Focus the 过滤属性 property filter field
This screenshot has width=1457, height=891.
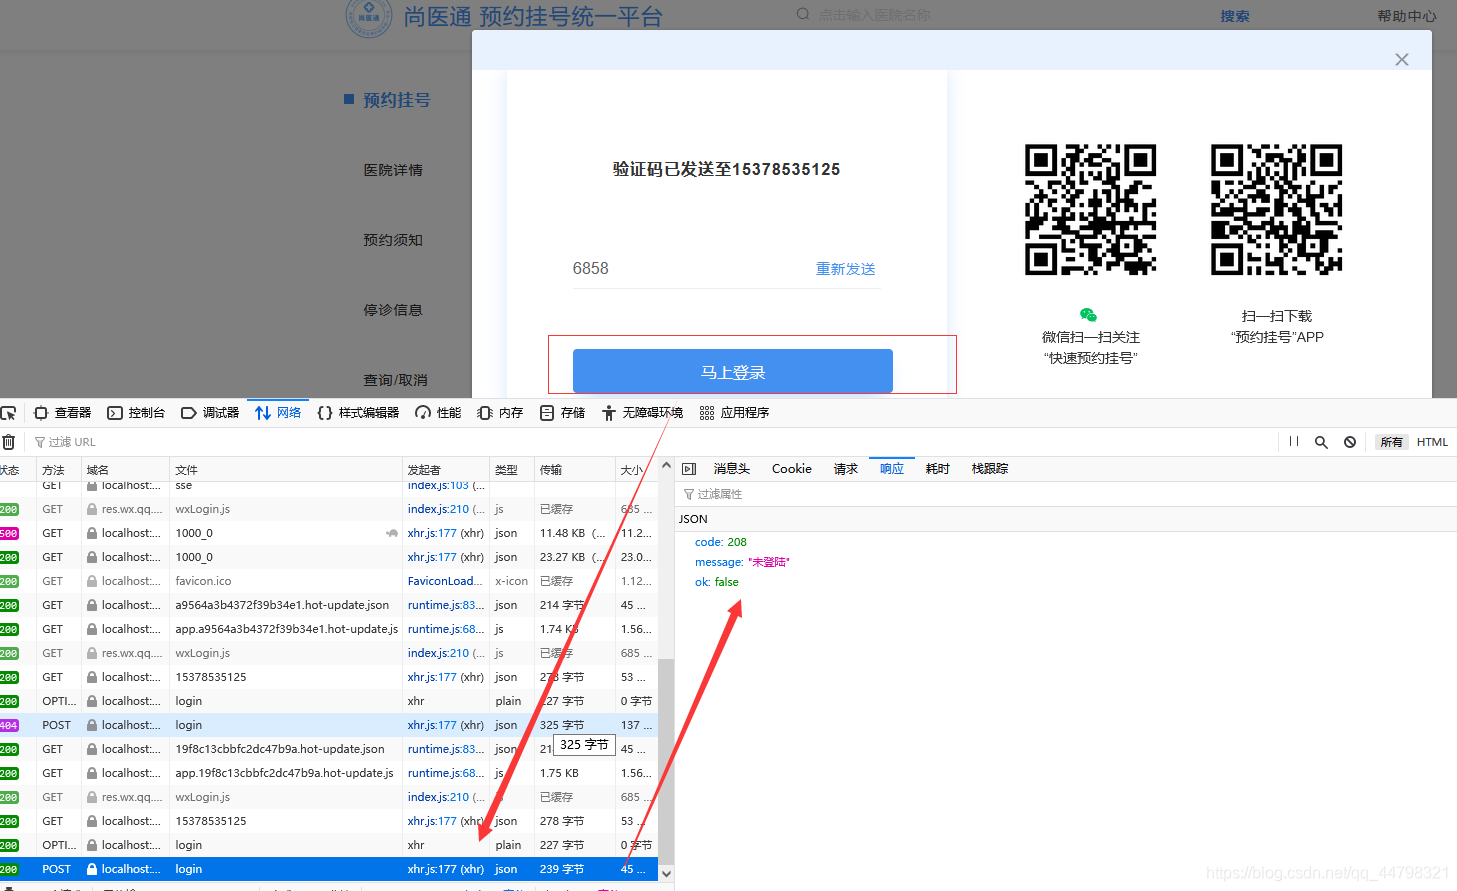[1066, 494]
